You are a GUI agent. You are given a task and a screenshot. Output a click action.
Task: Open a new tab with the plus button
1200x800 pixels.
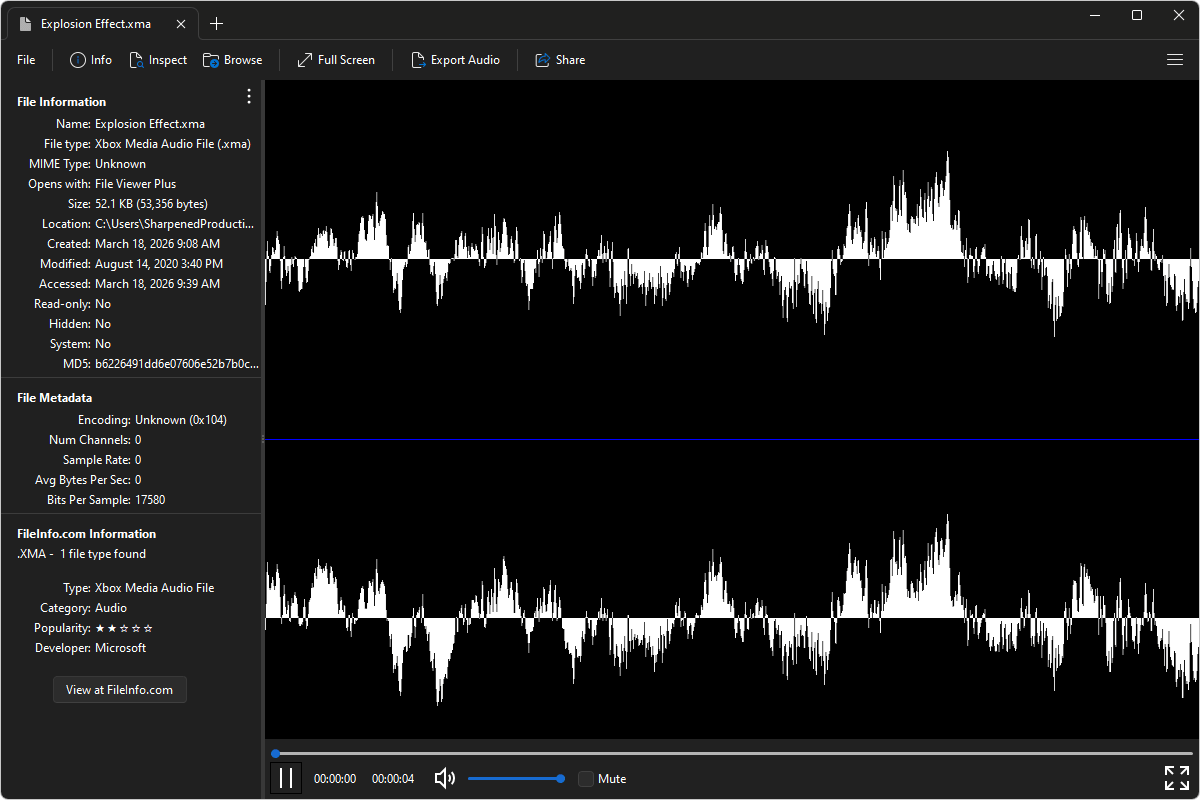(217, 23)
